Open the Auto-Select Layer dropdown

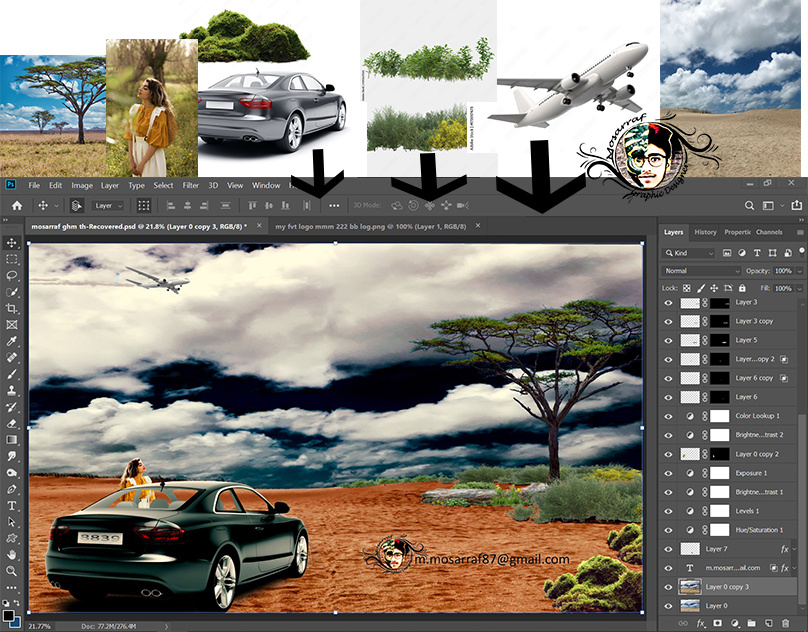point(106,205)
